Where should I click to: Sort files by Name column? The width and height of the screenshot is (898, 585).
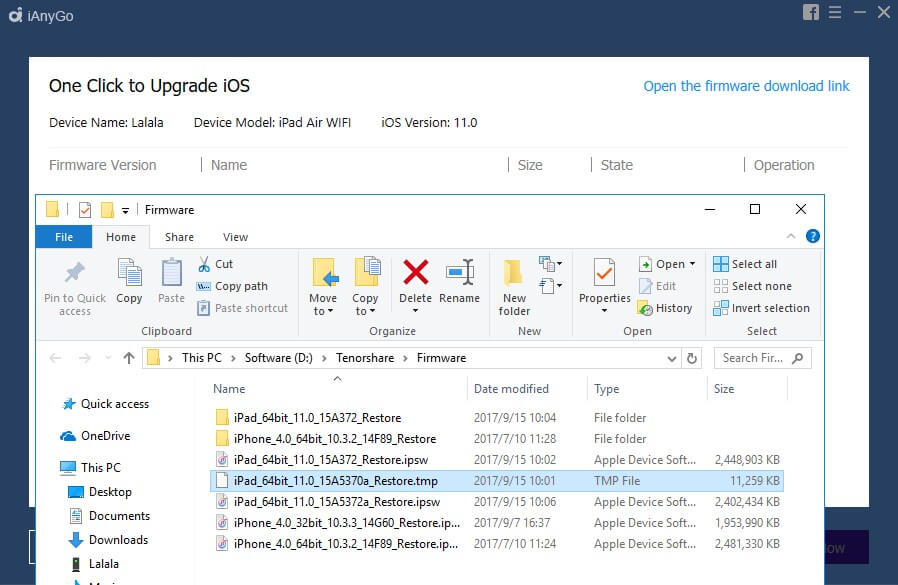(229, 388)
